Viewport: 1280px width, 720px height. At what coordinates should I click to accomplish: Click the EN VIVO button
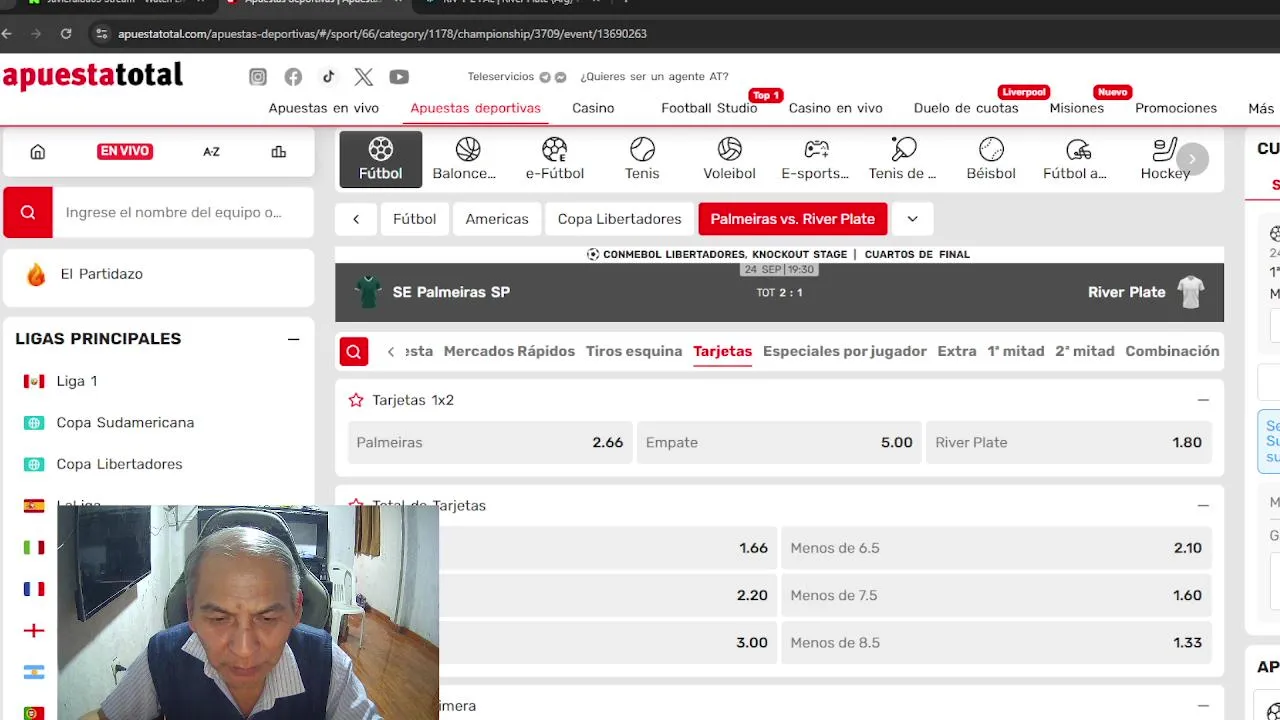tap(124, 152)
